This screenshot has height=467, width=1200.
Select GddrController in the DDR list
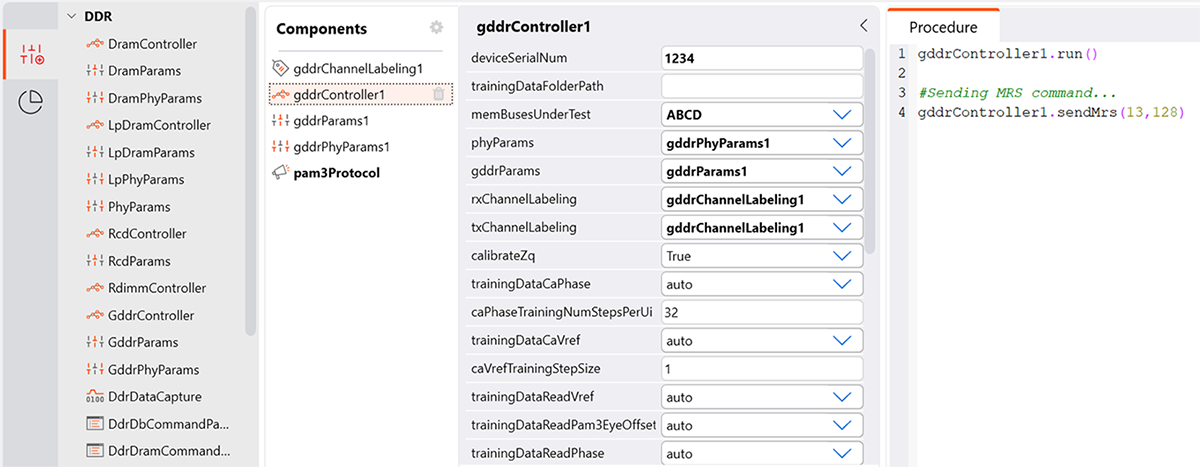[x=150, y=315]
